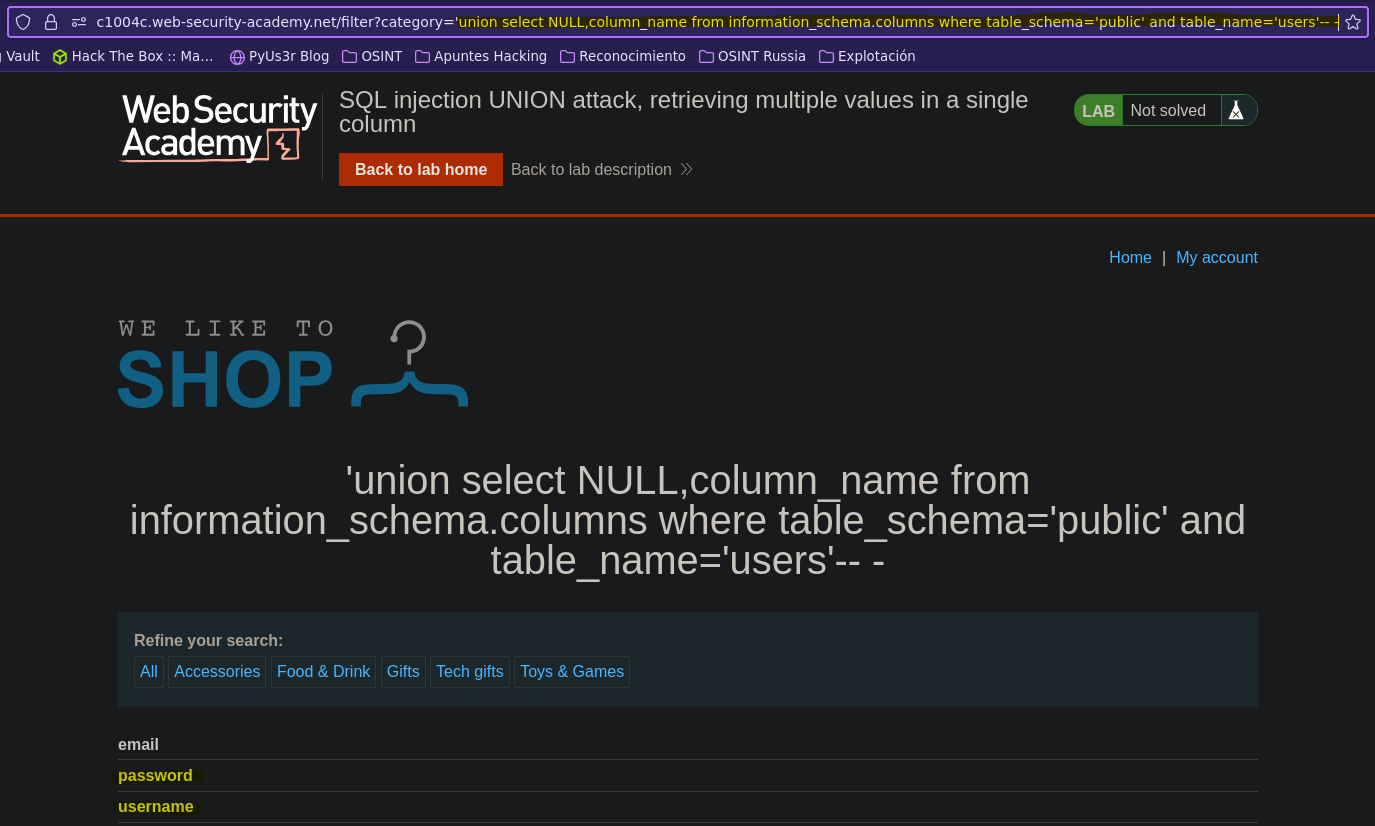This screenshot has width=1375, height=826.
Task: Open the site security padlock icon
Action: pyautogui.click(x=51, y=22)
